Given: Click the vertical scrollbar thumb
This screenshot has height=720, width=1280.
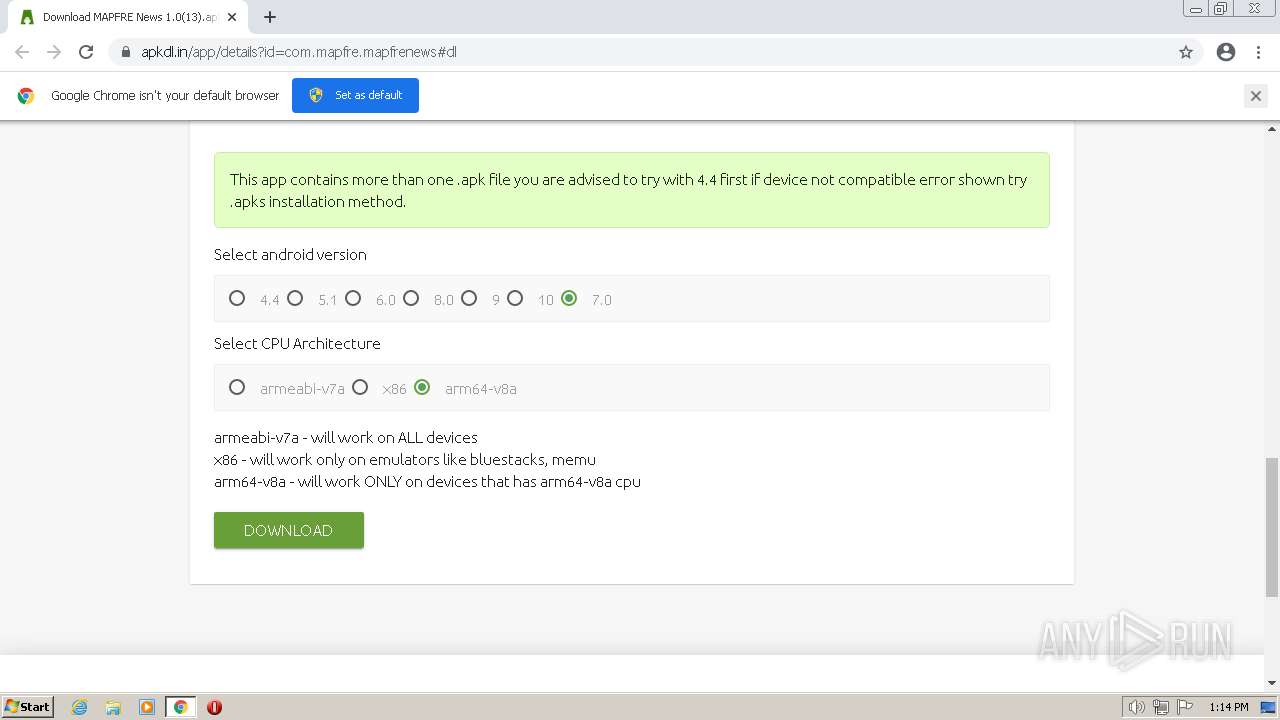Looking at the screenshot, I should [x=1272, y=526].
